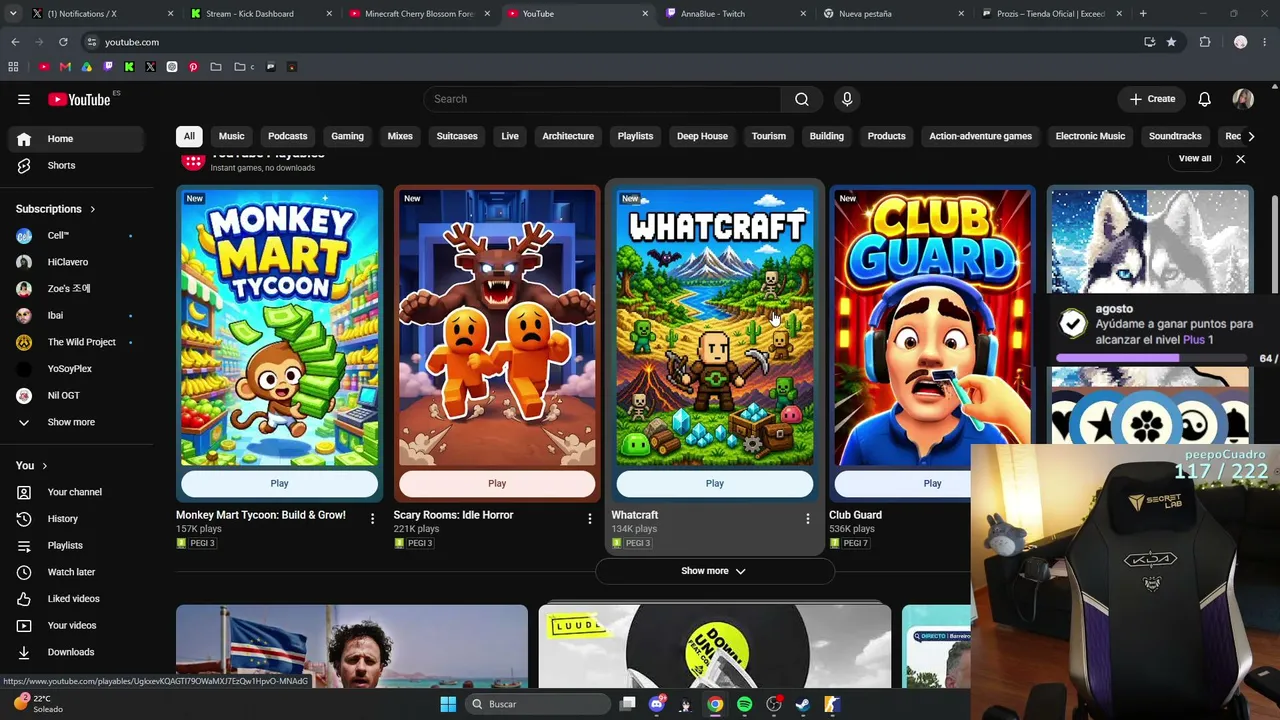This screenshot has height=720, width=1280.
Task: Open Steam from the taskbar
Action: pos(802,704)
